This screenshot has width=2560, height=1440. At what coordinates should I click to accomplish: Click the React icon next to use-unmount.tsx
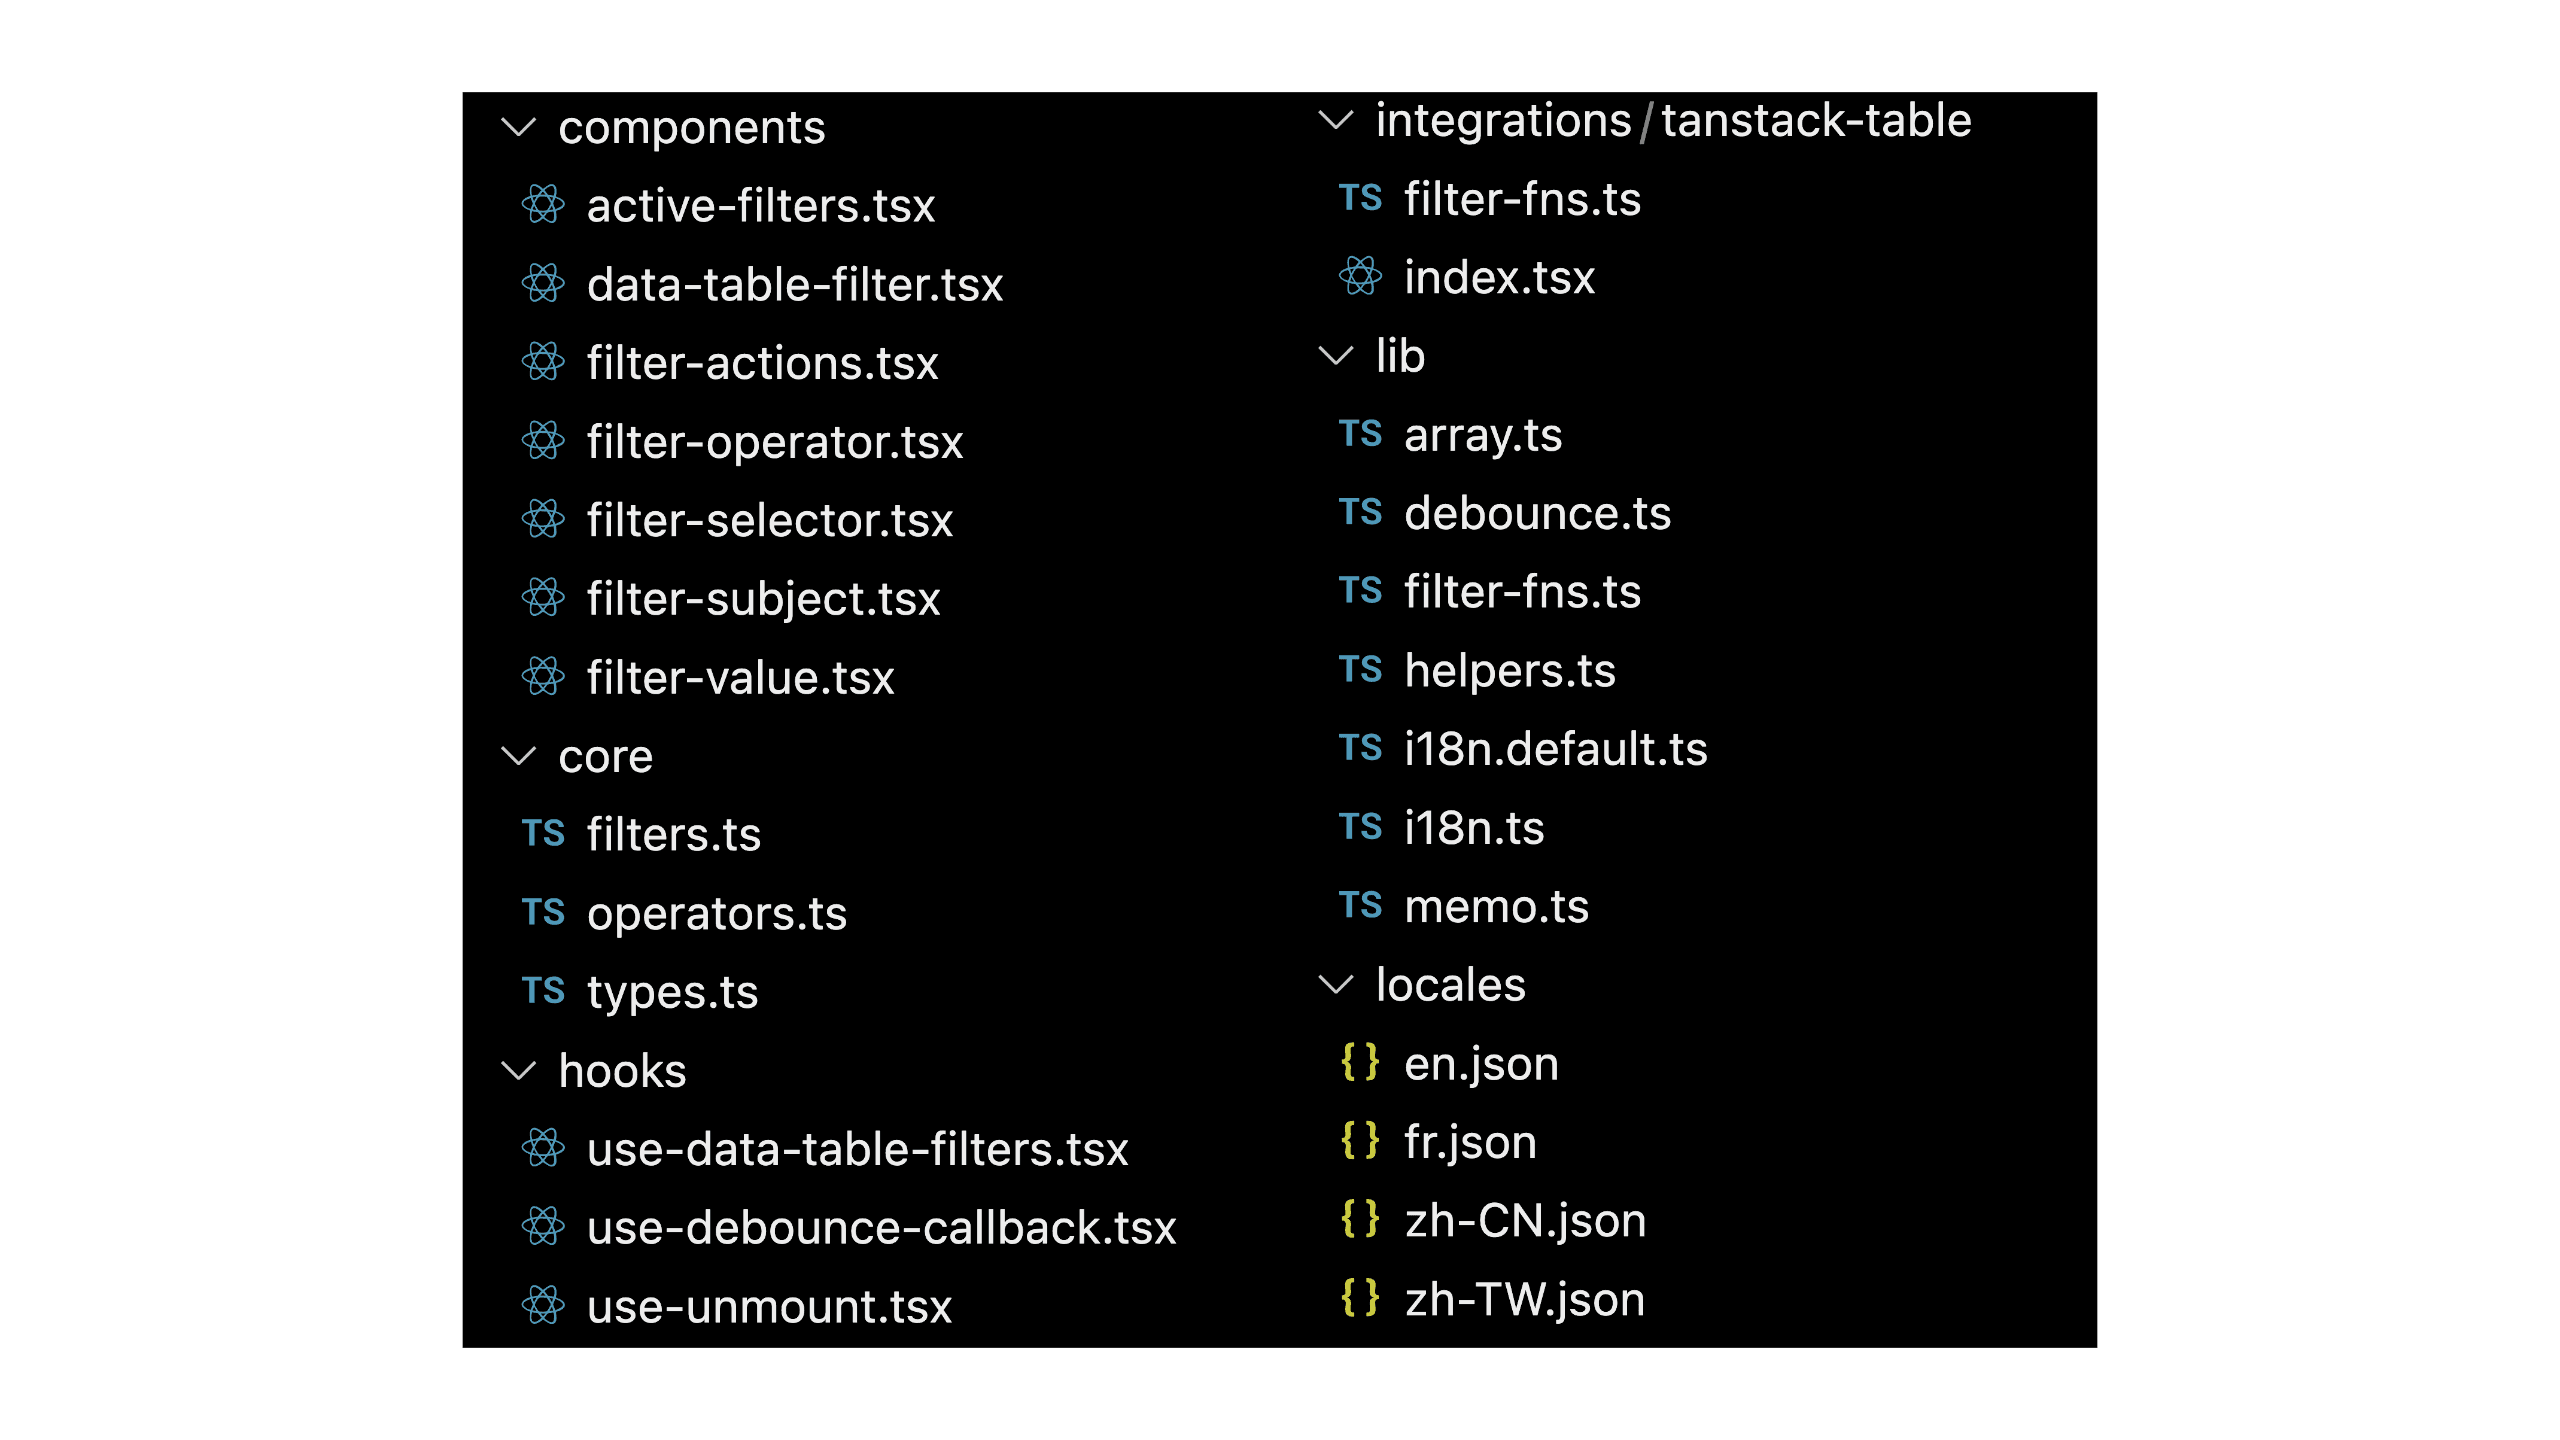(543, 1305)
